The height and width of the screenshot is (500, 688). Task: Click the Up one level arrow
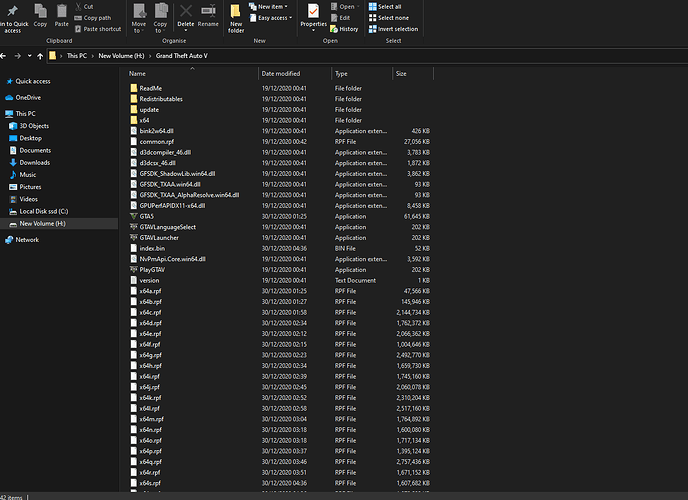40,56
